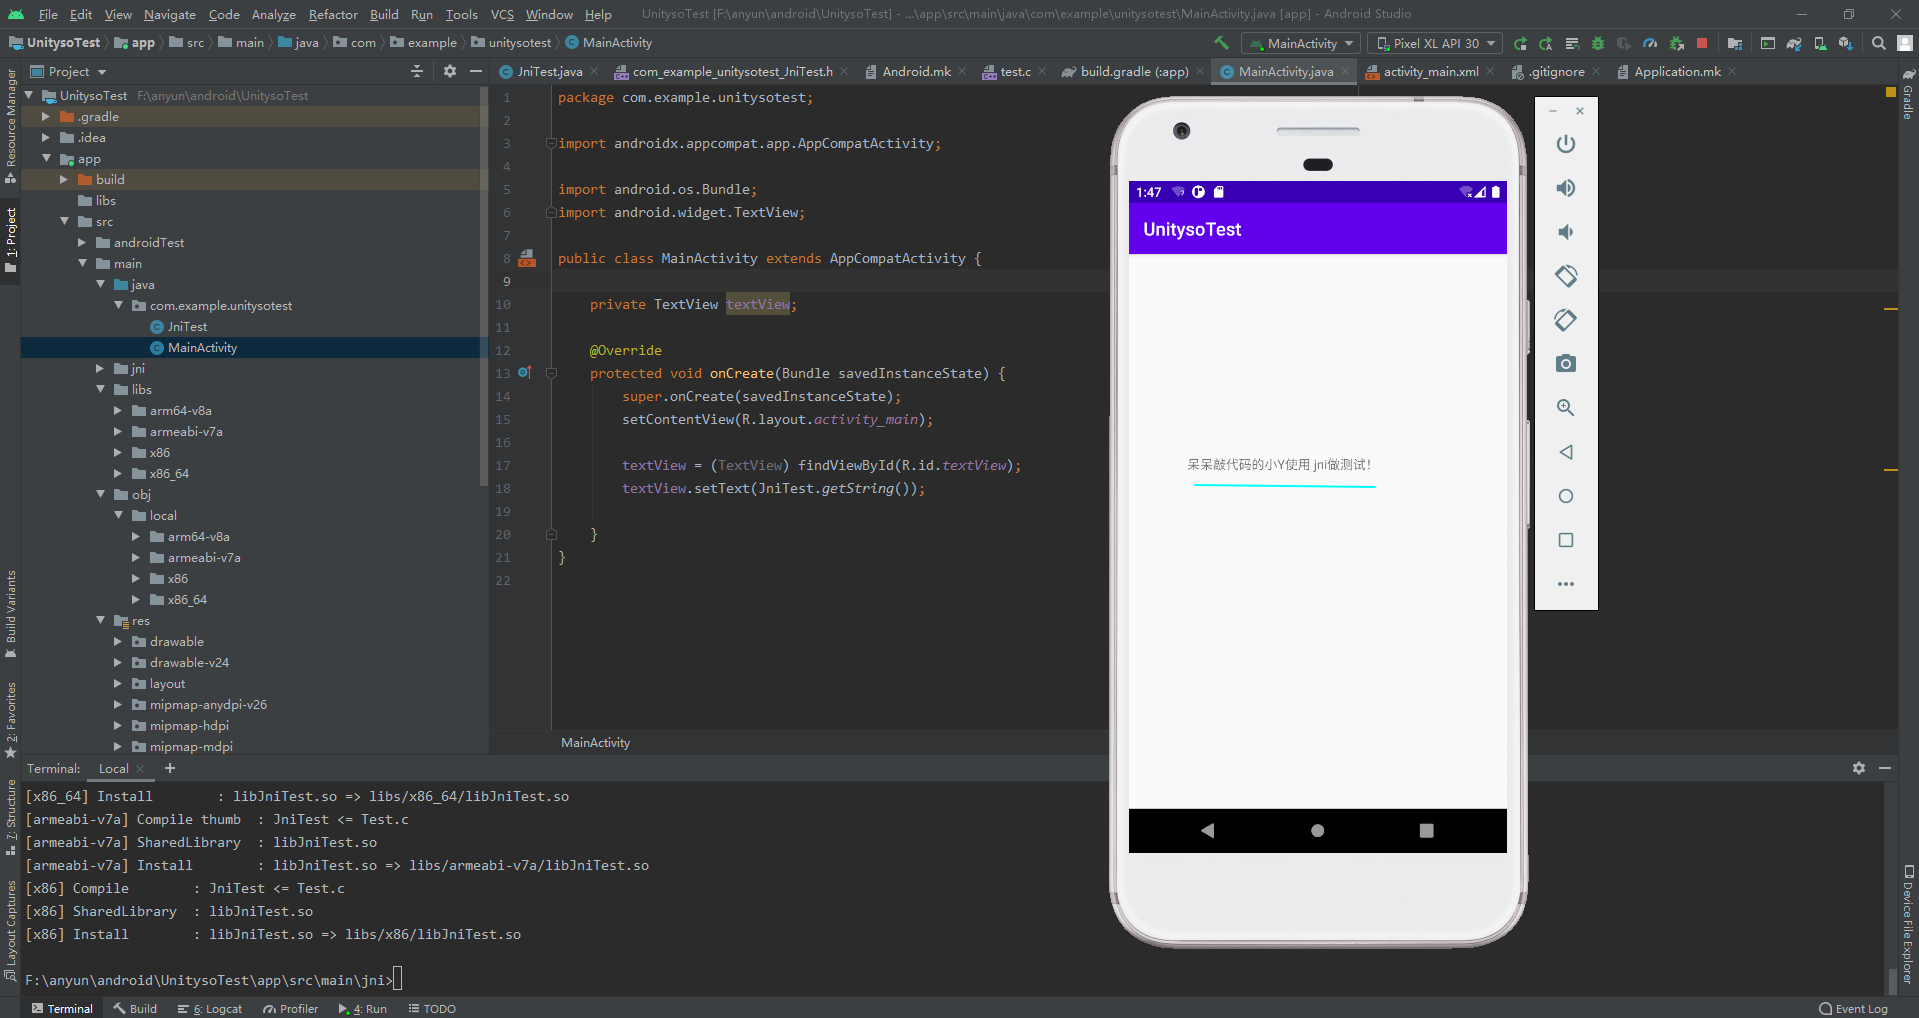This screenshot has height=1018, width=1919.
Task: Open the Build tool window button
Action: tap(135, 1008)
